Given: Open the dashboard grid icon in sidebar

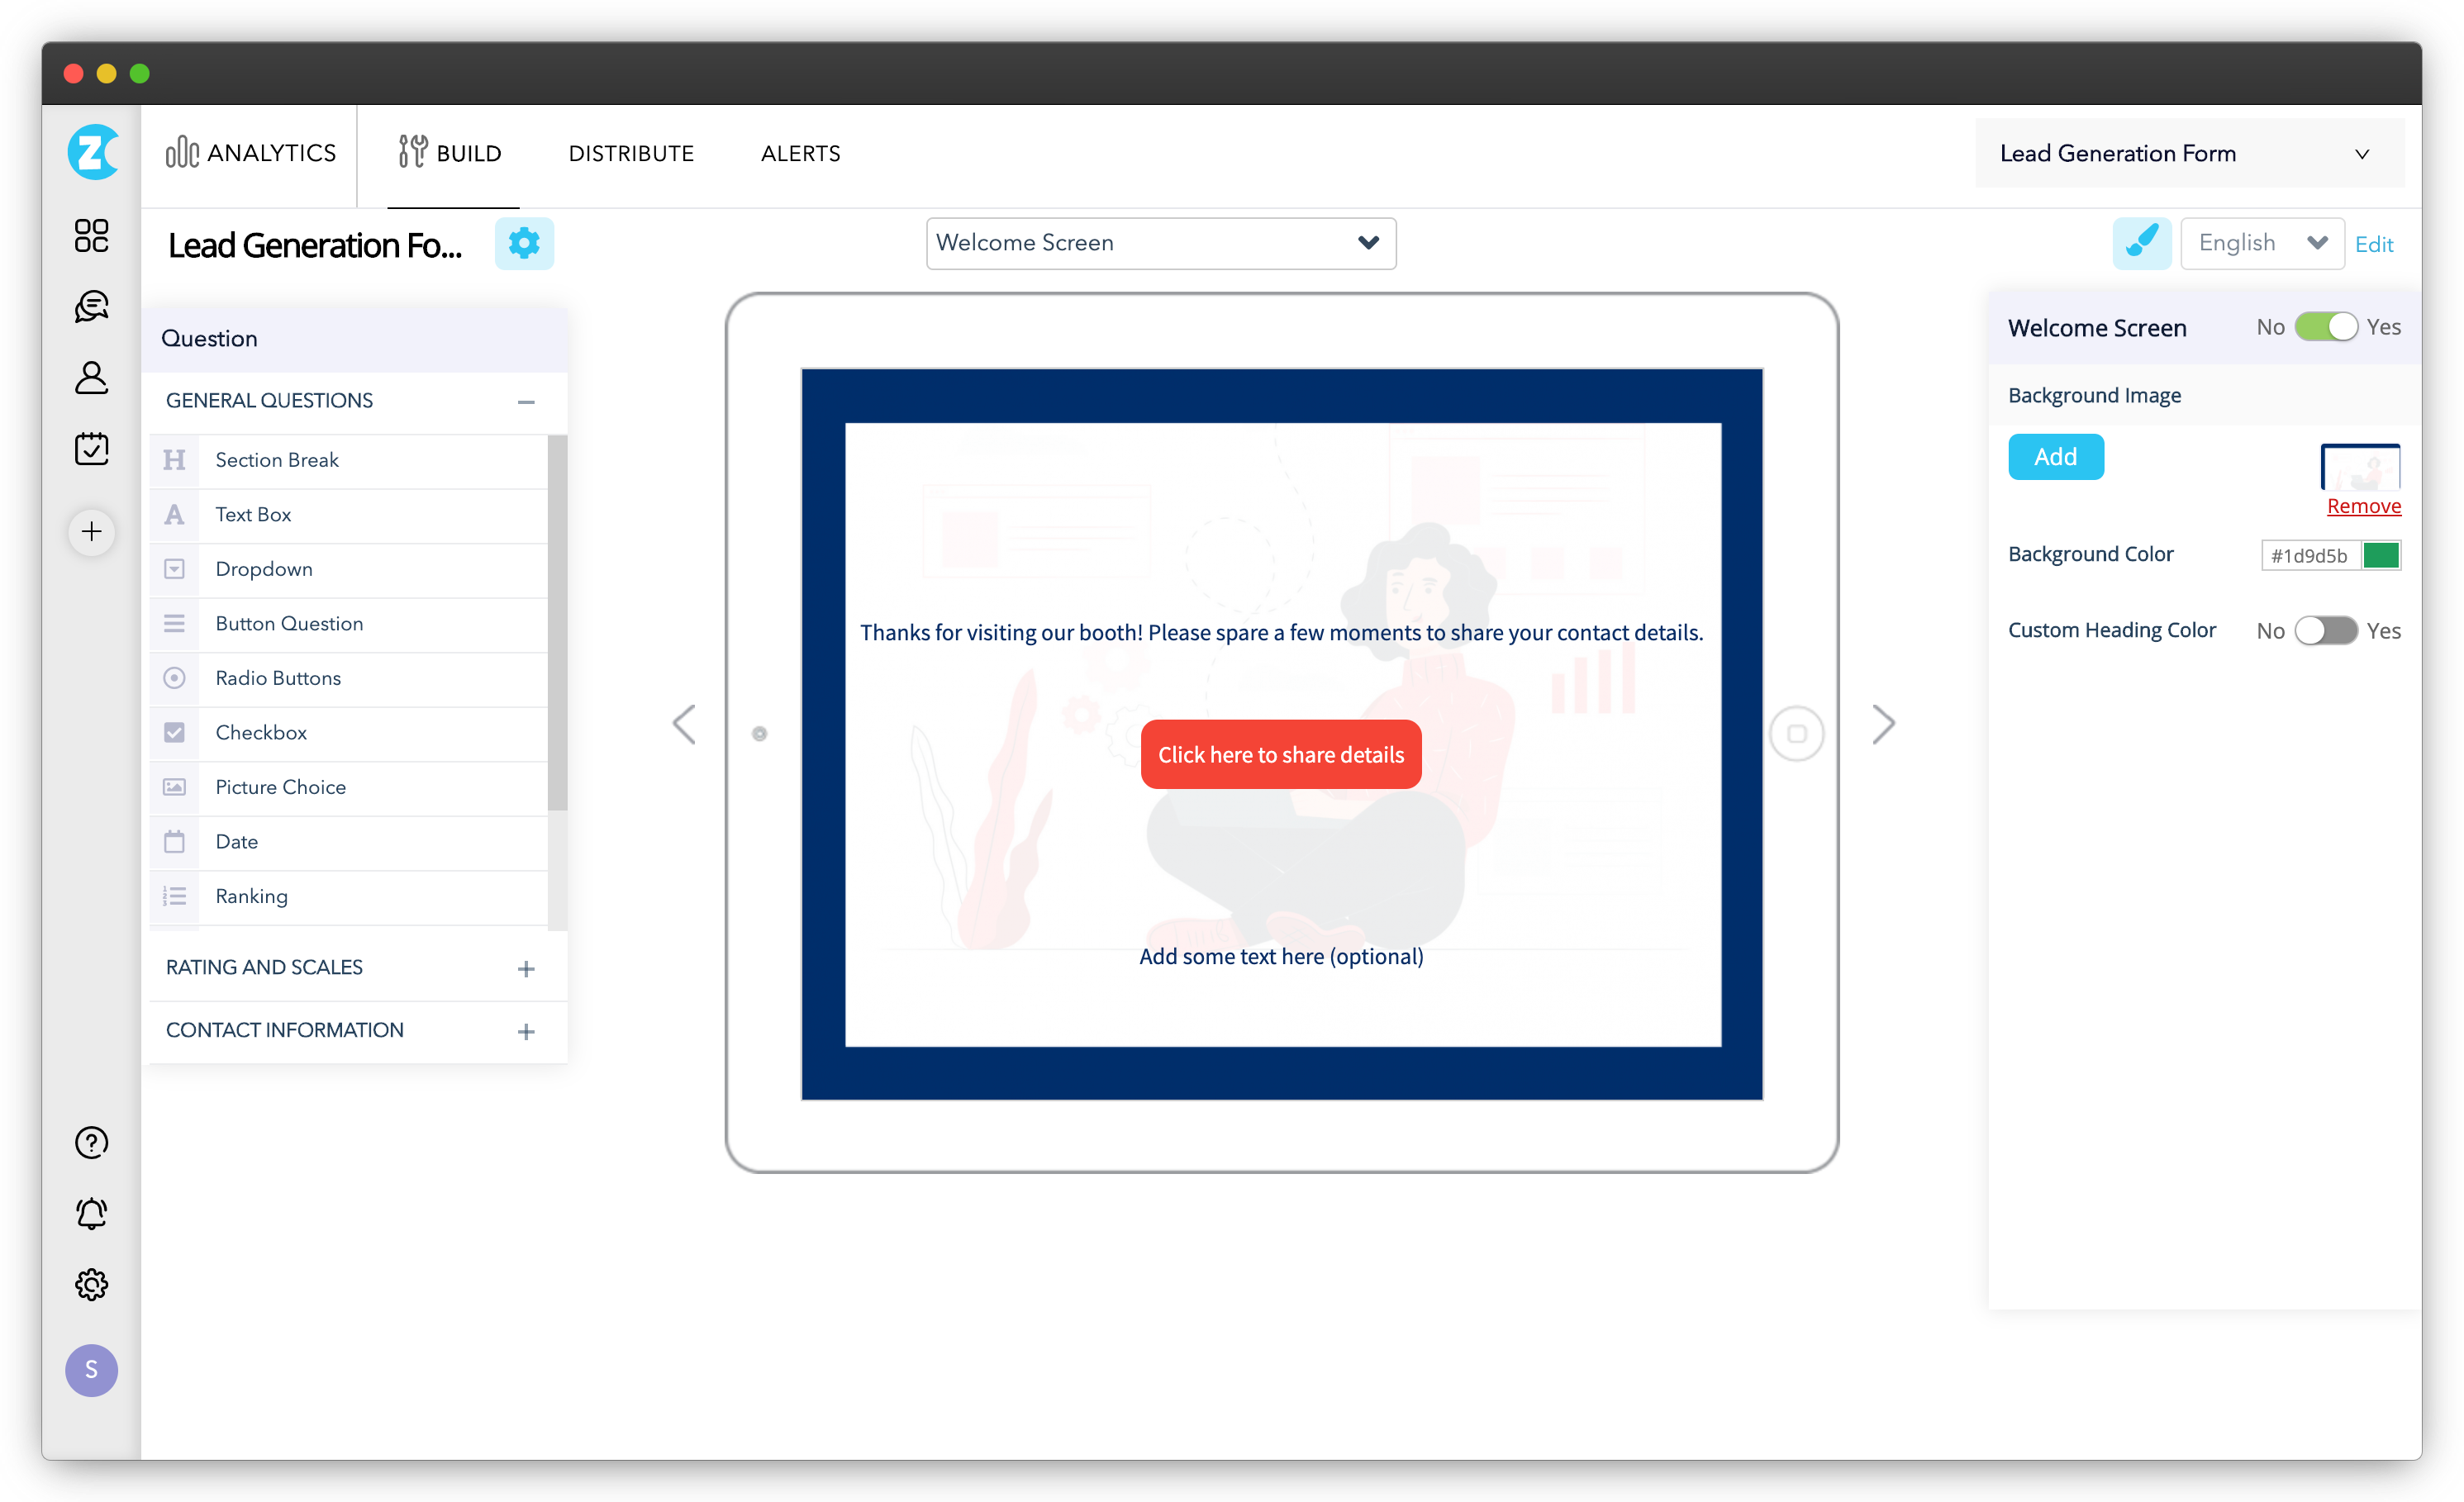Looking at the screenshot, I should (91, 236).
